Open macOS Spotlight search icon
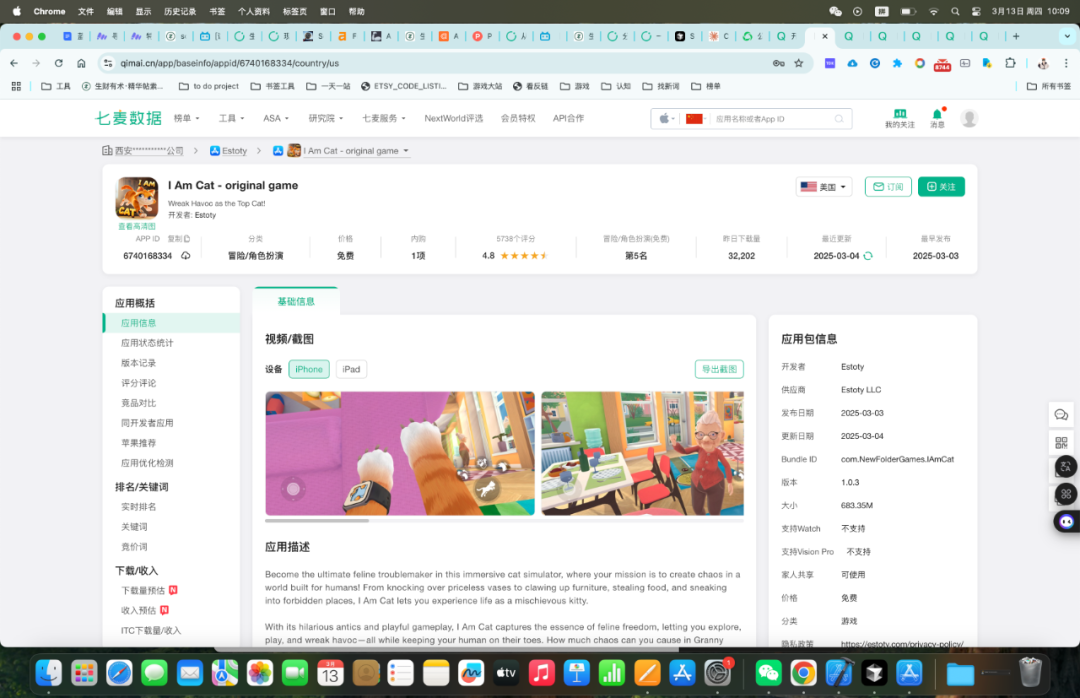Image resolution: width=1080 pixels, height=698 pixels. [x=955, y=11]
